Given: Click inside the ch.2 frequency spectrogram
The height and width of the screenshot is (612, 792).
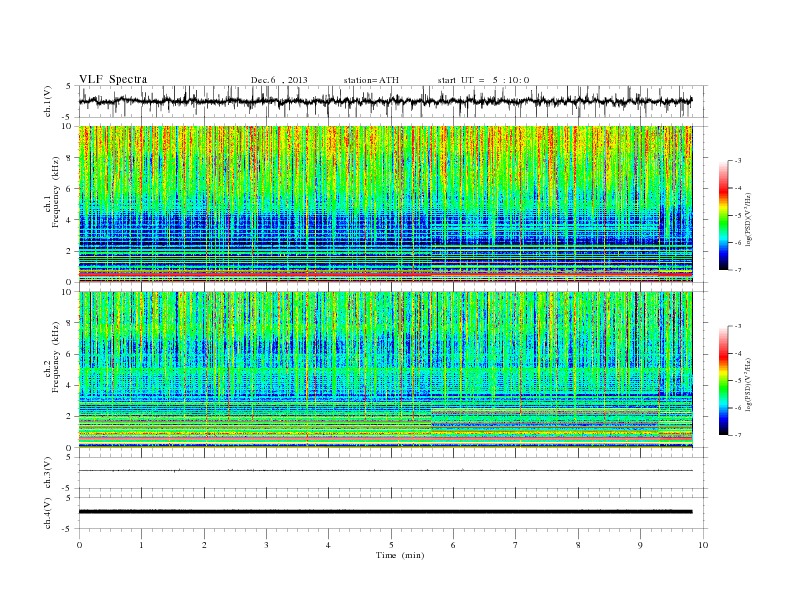Looking at the screenshot, I should 385,370.
